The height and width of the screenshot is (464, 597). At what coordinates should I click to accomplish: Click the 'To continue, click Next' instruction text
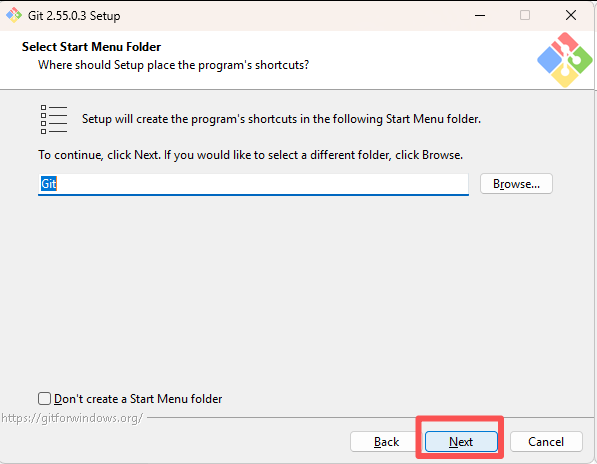tap(250, 155)
